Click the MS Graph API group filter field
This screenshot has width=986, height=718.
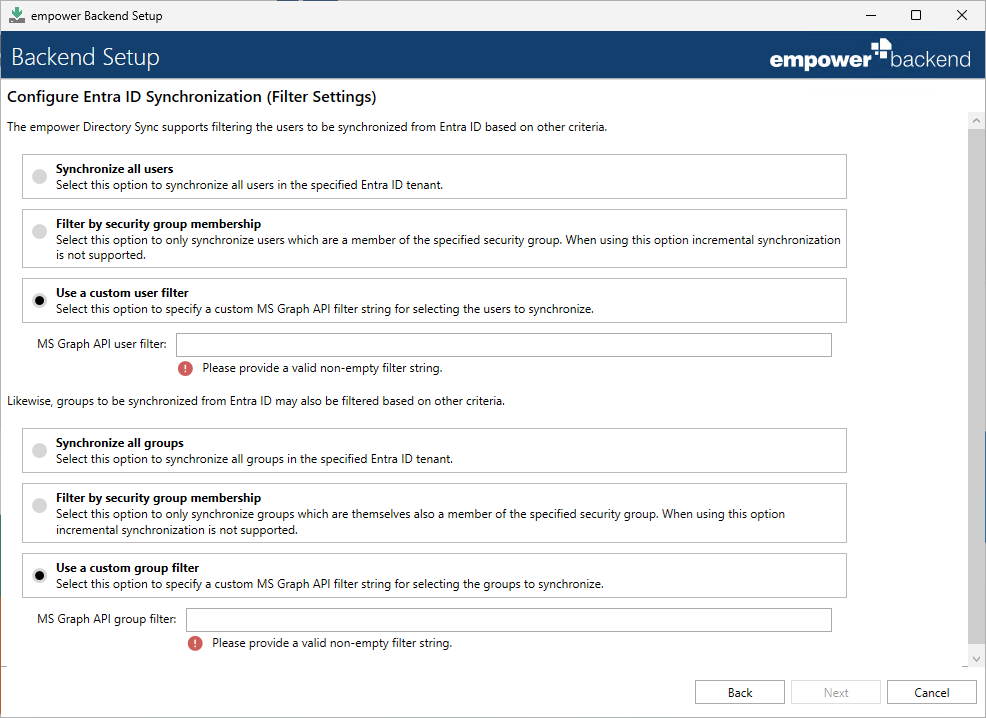[509, 620]
